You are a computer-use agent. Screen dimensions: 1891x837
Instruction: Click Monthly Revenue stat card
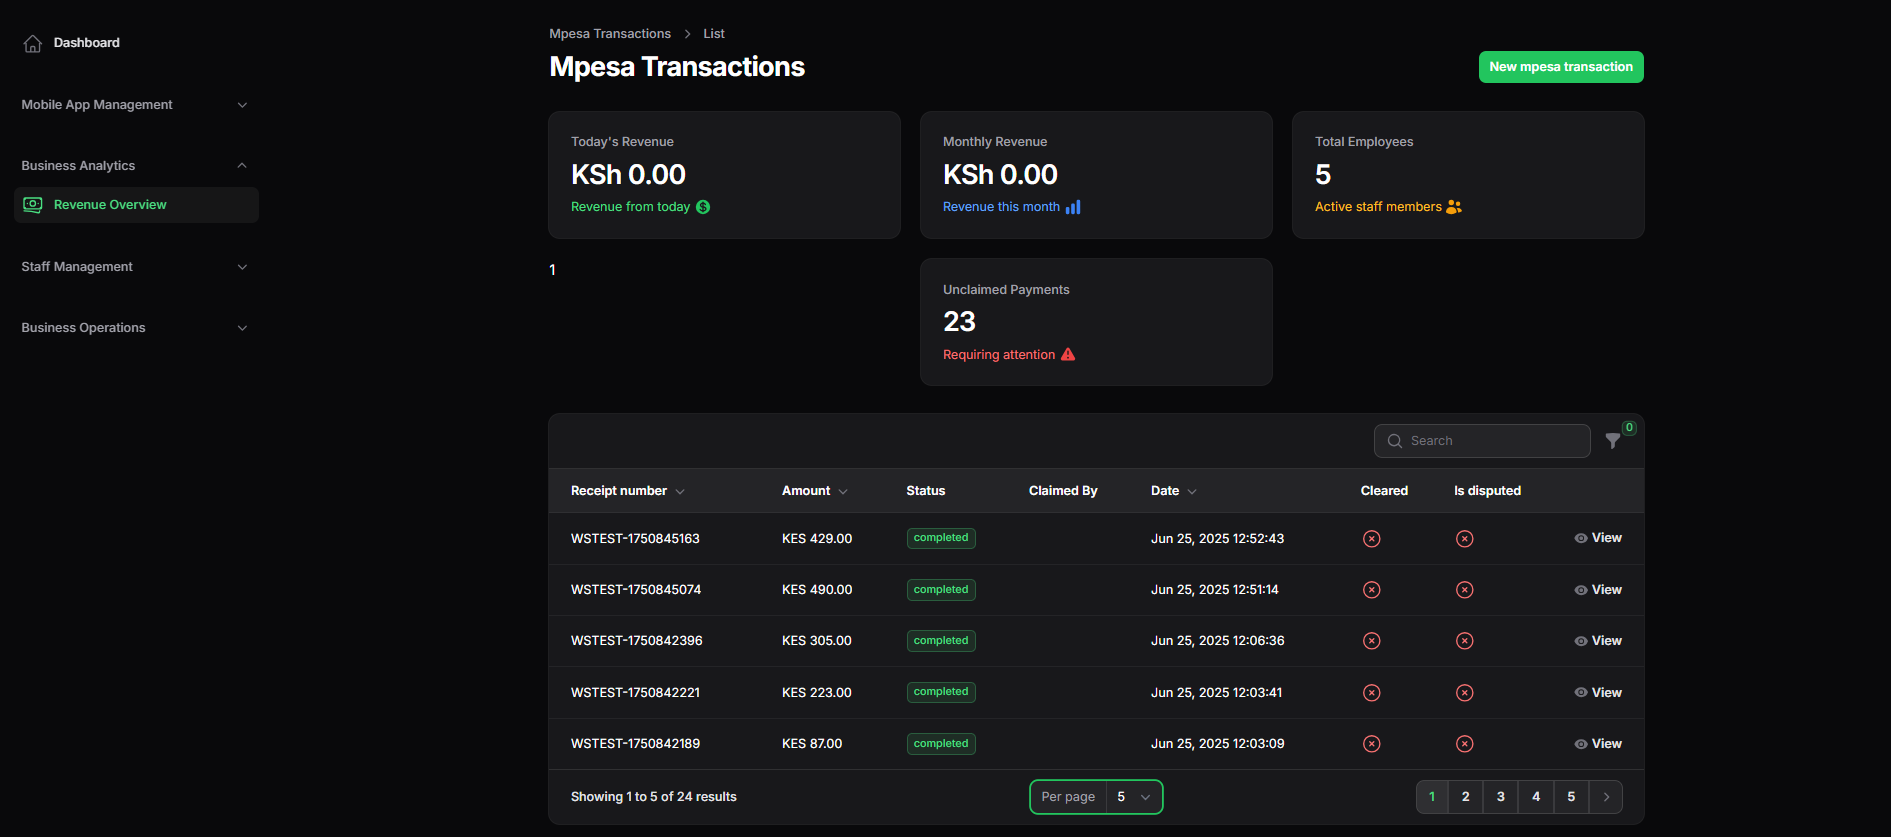tap(1096, 175)
